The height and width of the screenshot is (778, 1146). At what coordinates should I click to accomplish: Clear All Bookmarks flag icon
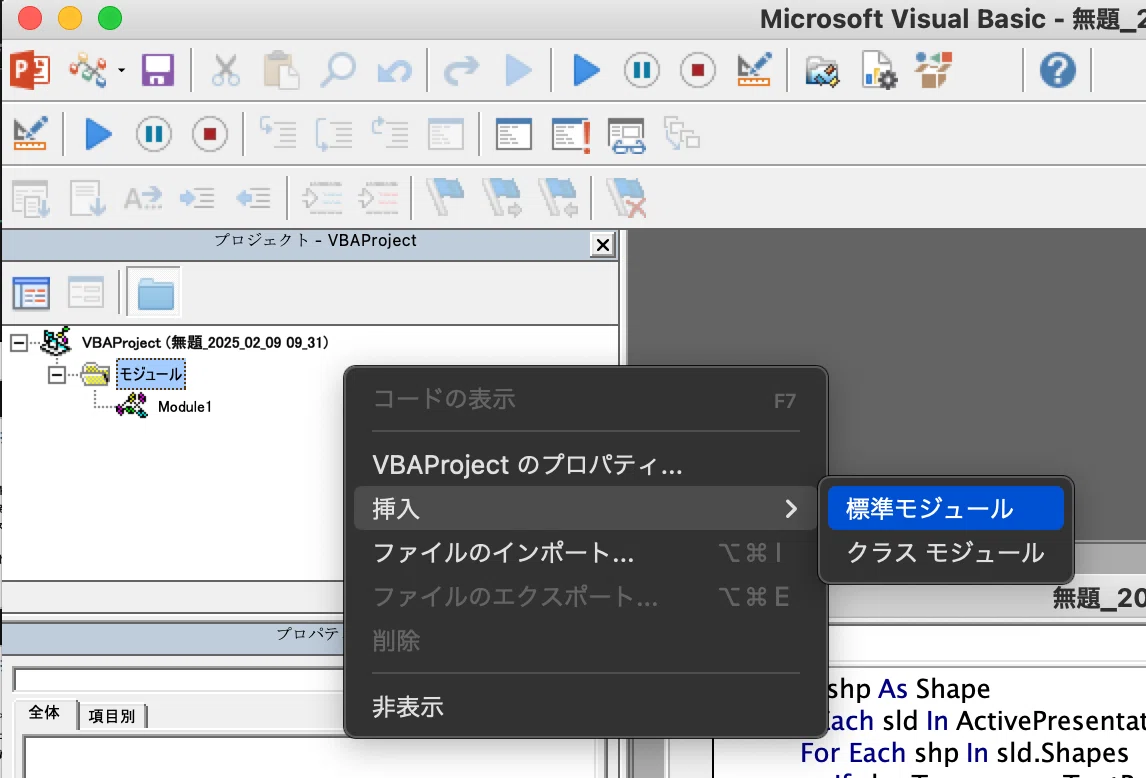coord(627,198)
